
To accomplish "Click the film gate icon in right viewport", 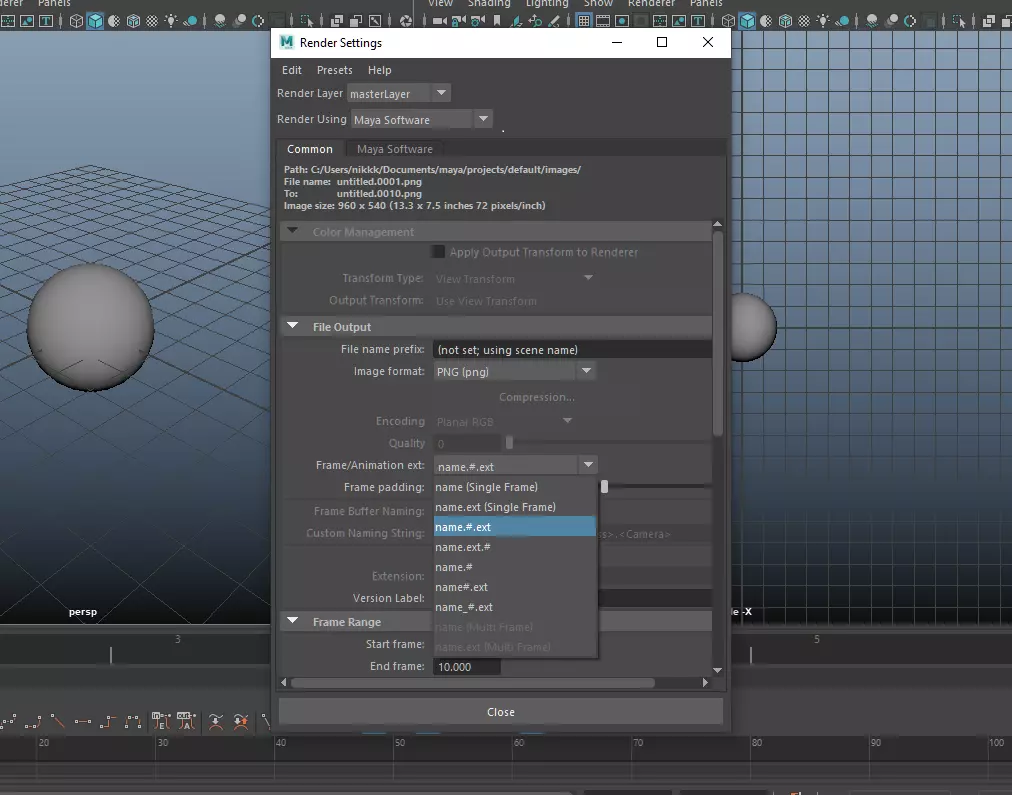I will tap(601, 21).
